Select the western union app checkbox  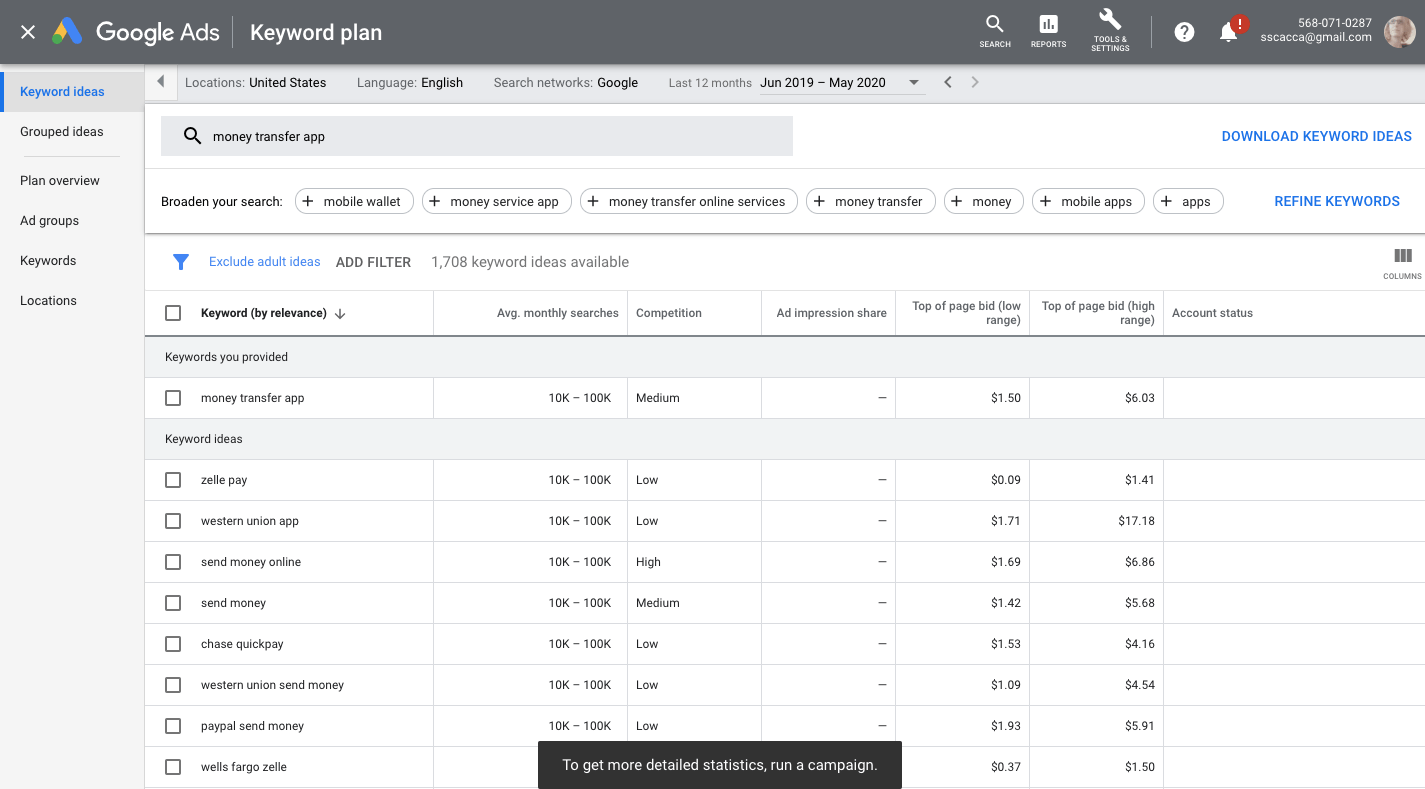click(x=173, y=521)
